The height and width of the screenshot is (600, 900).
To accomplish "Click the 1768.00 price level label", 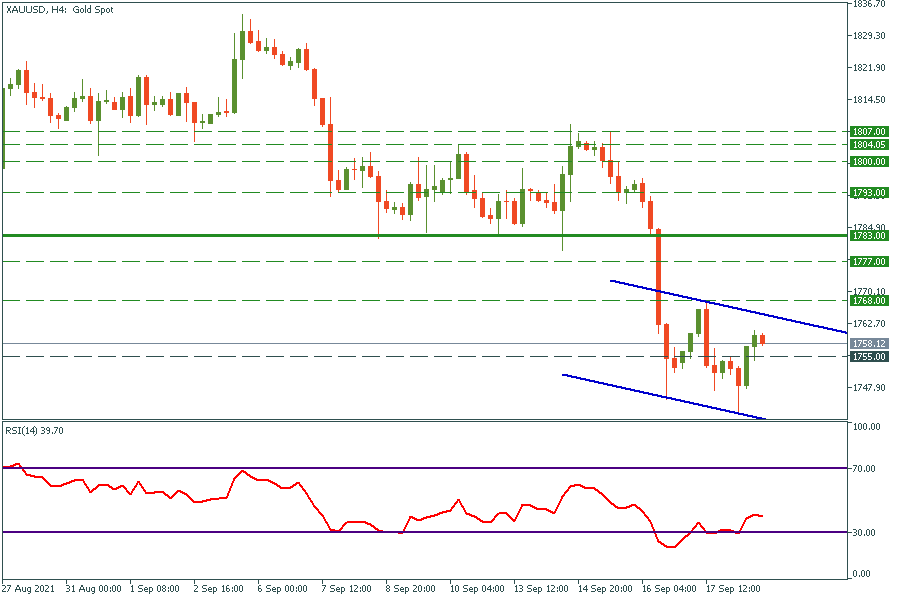I will tap(868, 300).
